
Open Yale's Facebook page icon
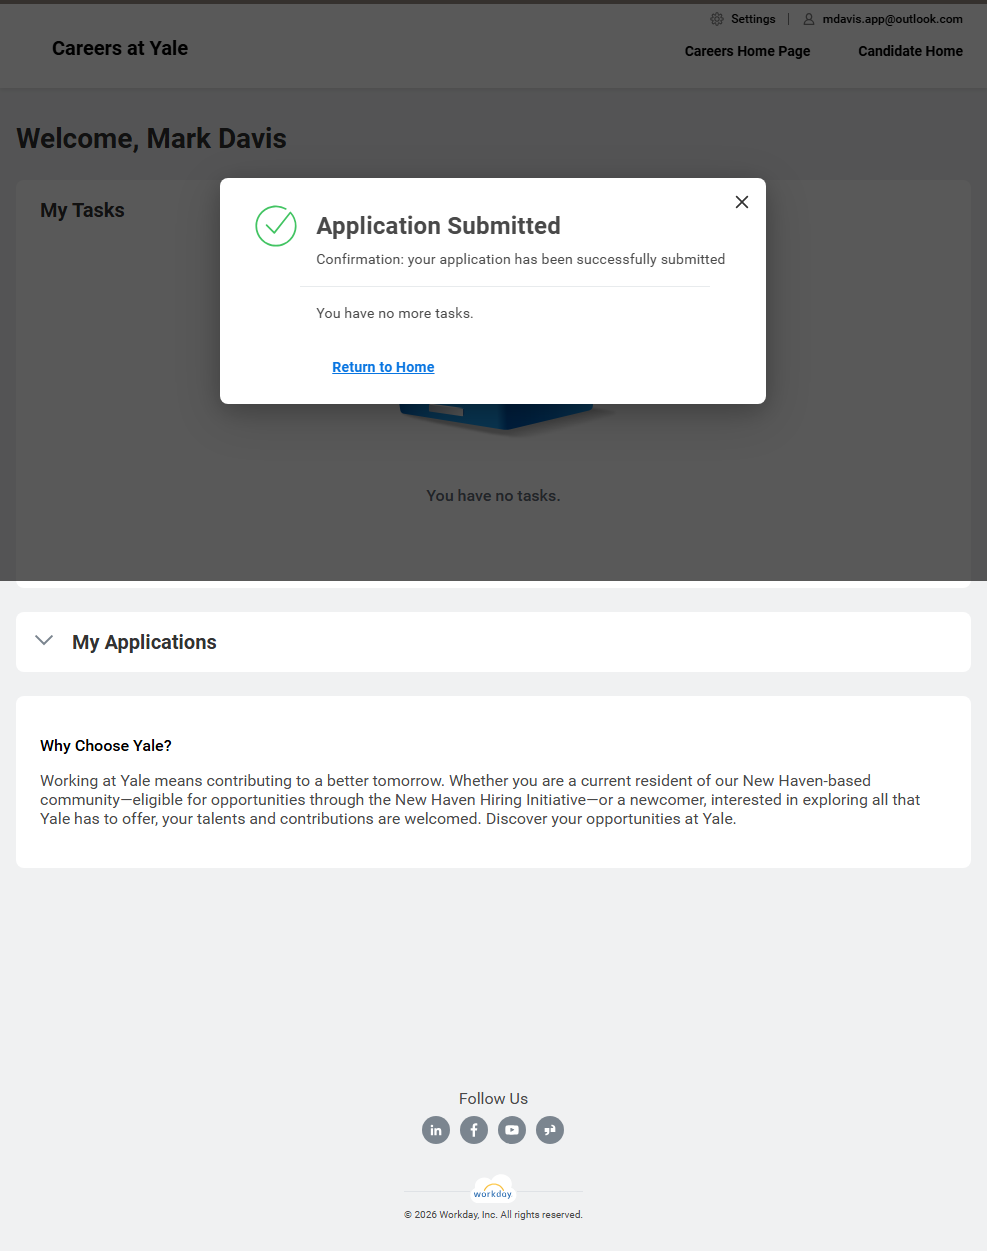tap(474, 1130)
